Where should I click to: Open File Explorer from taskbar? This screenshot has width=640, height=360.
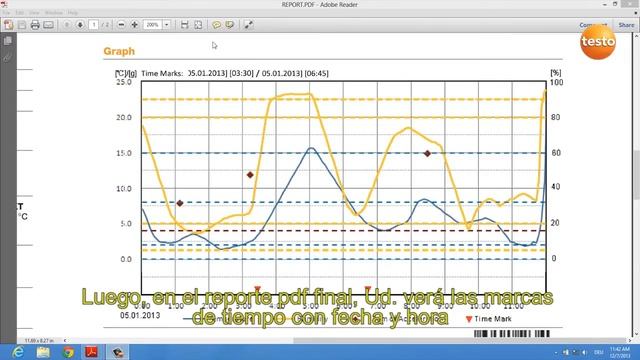point(43,352)
